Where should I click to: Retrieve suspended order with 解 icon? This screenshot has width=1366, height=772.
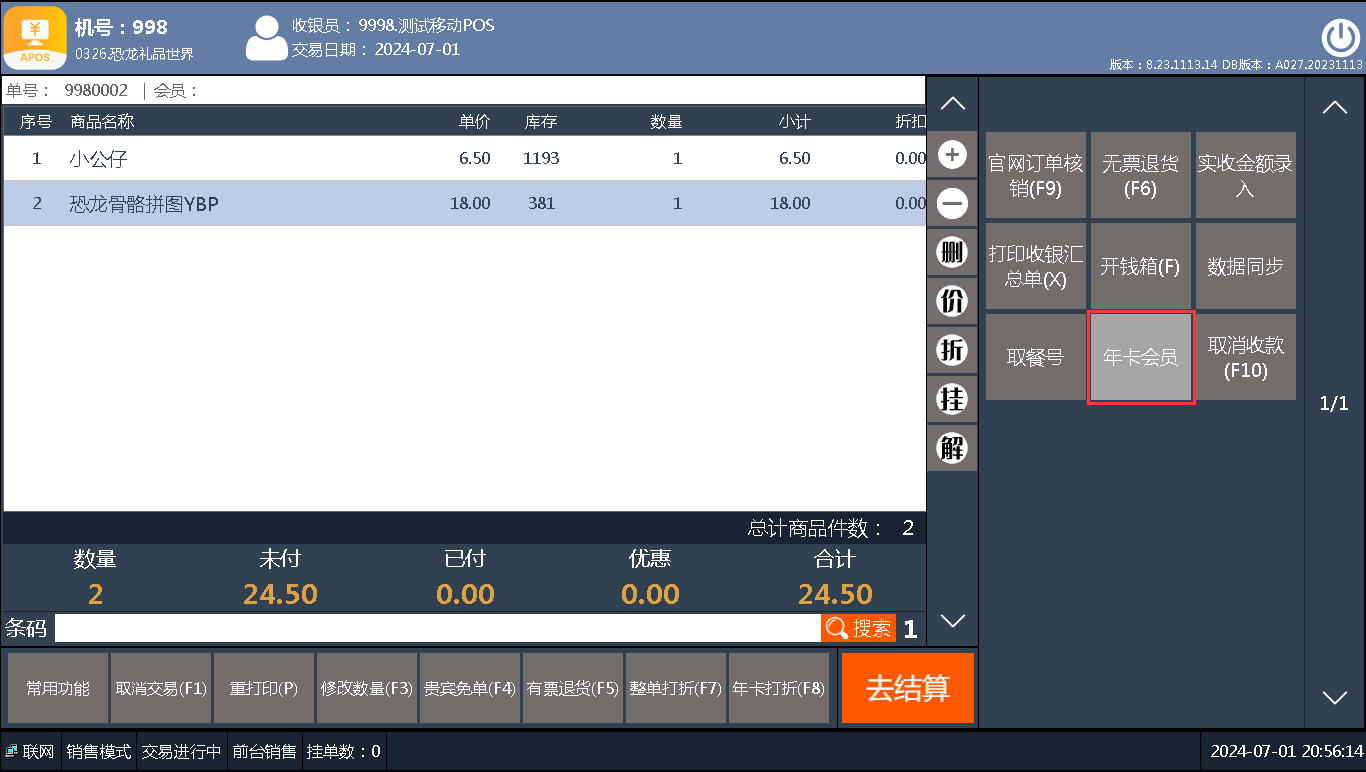pyautogui.click(x=953, y=447)
